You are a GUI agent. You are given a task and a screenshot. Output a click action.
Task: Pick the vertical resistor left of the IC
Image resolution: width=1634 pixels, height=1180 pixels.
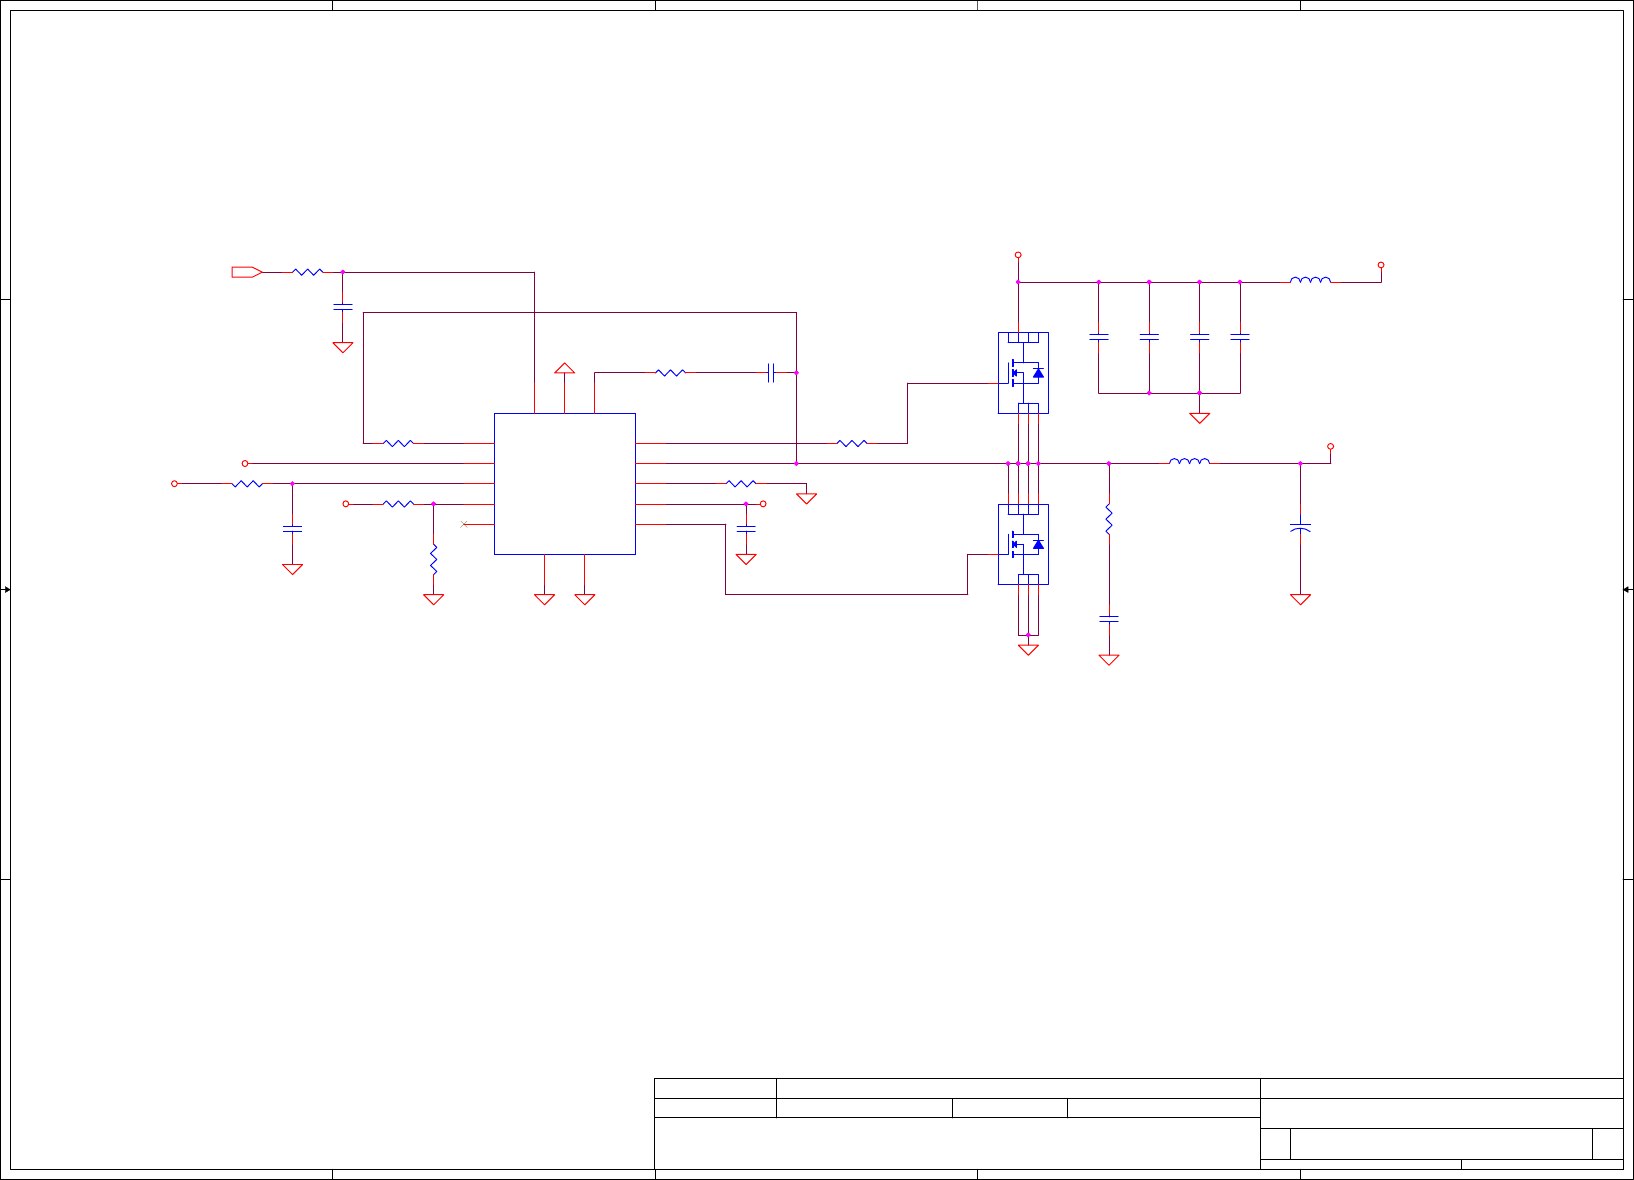433,559
